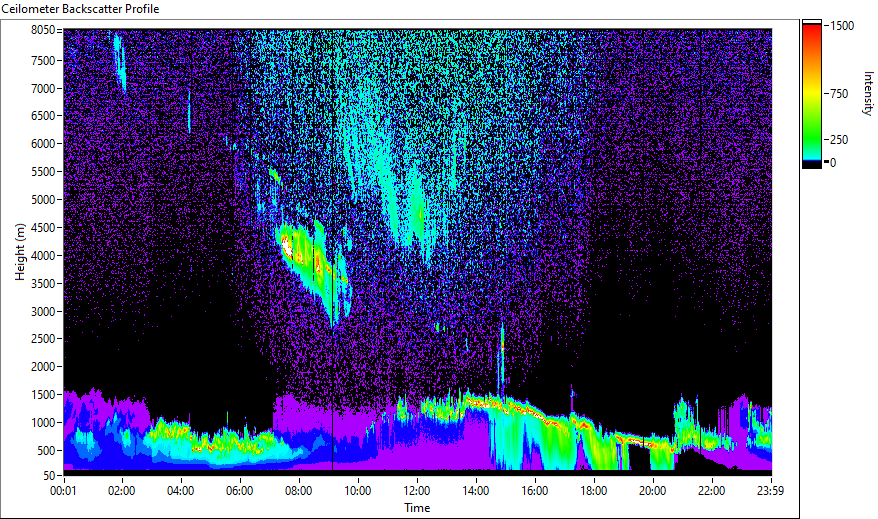The image size is (878, 519).
Task: Click the 20:00 time axis label
Action: pos(653,491)
